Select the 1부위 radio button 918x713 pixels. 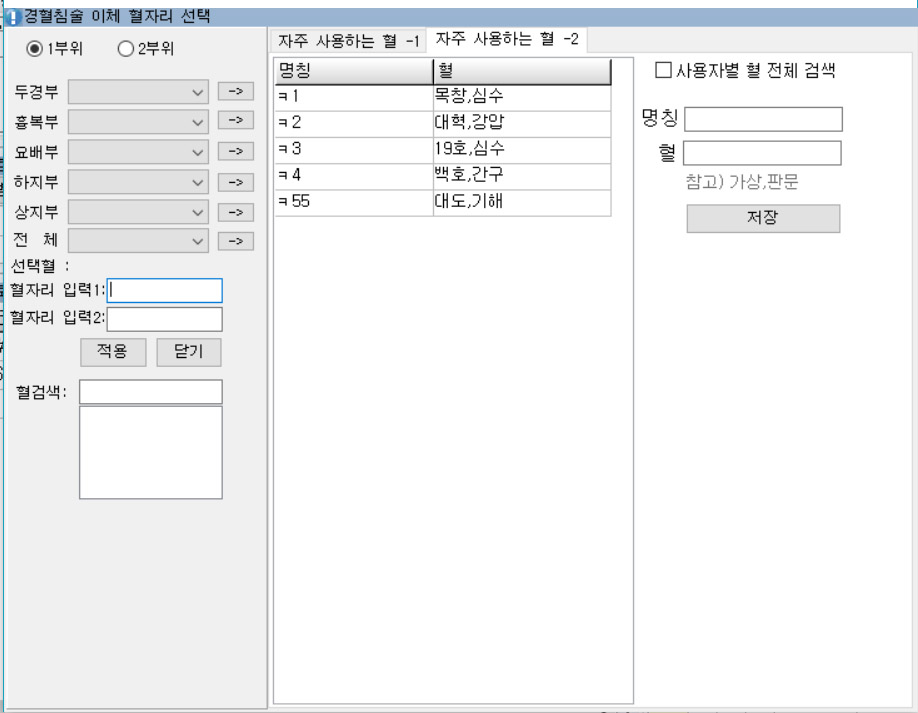(35, 49)
